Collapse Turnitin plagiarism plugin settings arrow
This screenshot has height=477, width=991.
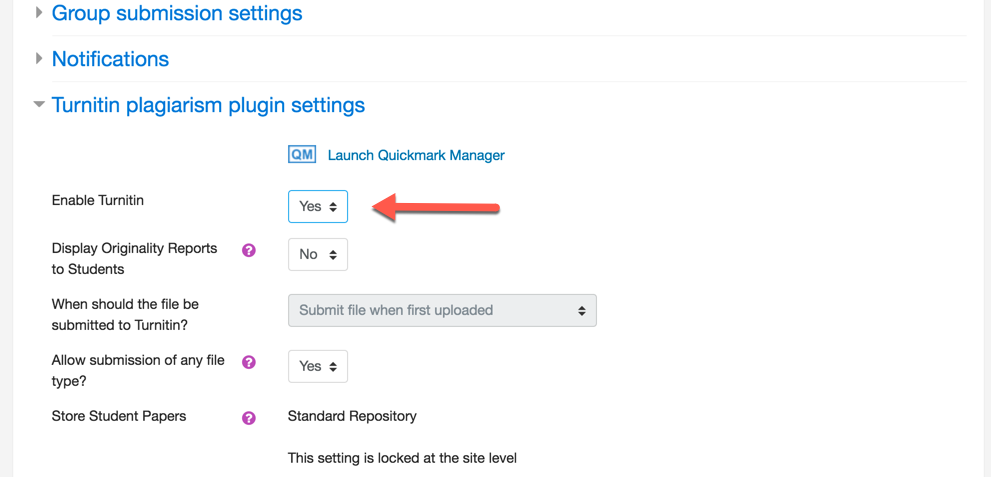40,104
